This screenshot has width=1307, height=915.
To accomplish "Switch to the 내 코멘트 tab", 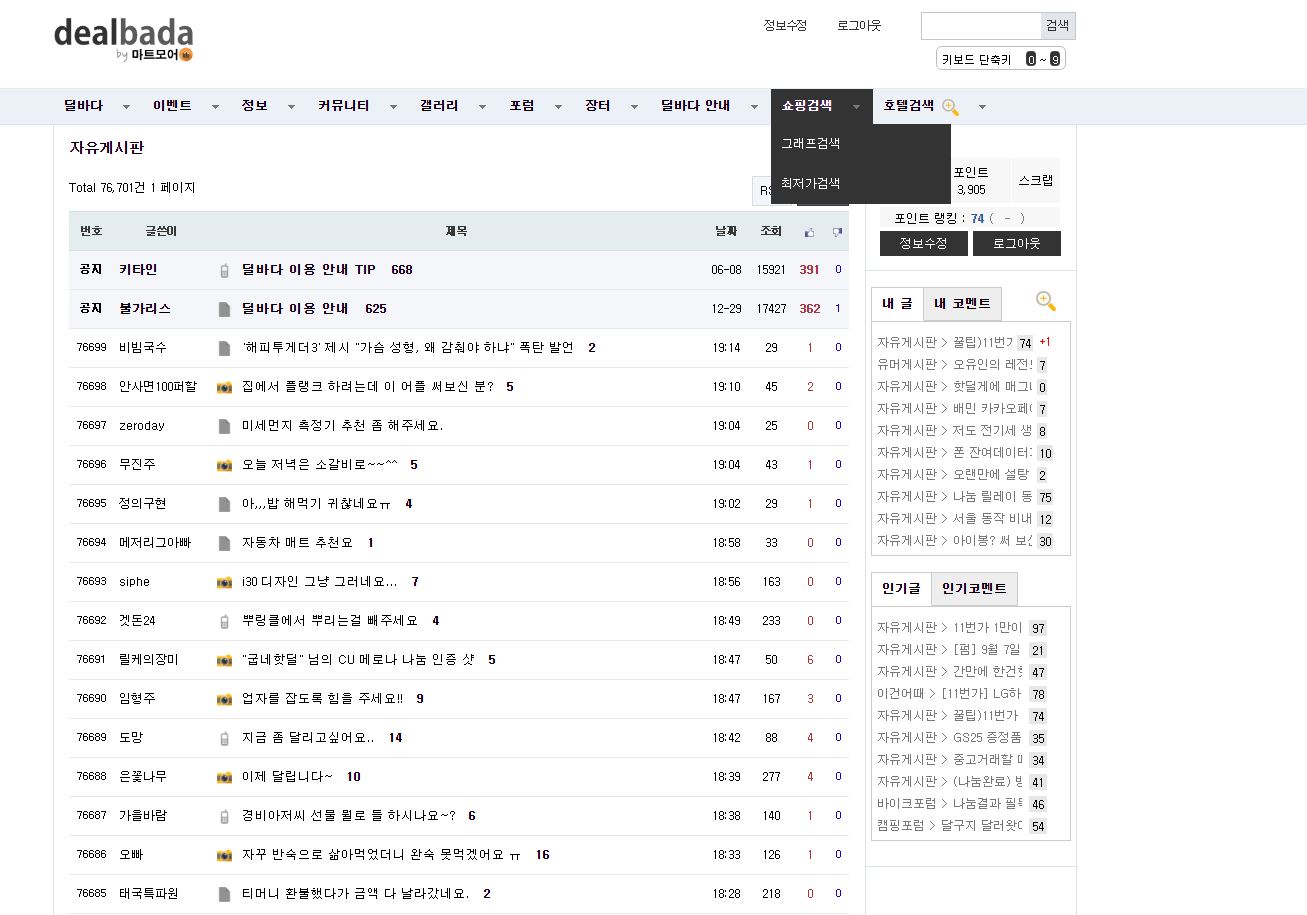I will pyautogui.click(x=961, y=303).
